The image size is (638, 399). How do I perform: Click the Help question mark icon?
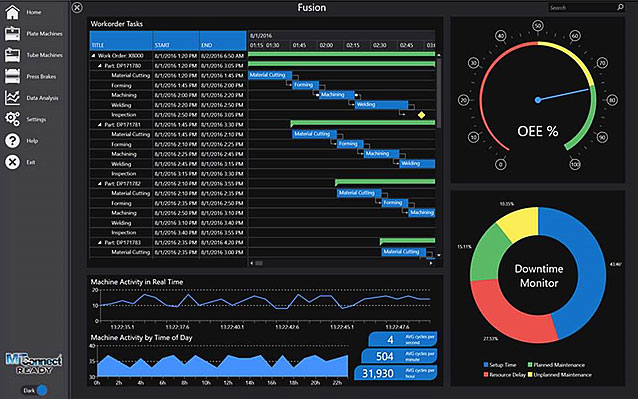[12, 141]
